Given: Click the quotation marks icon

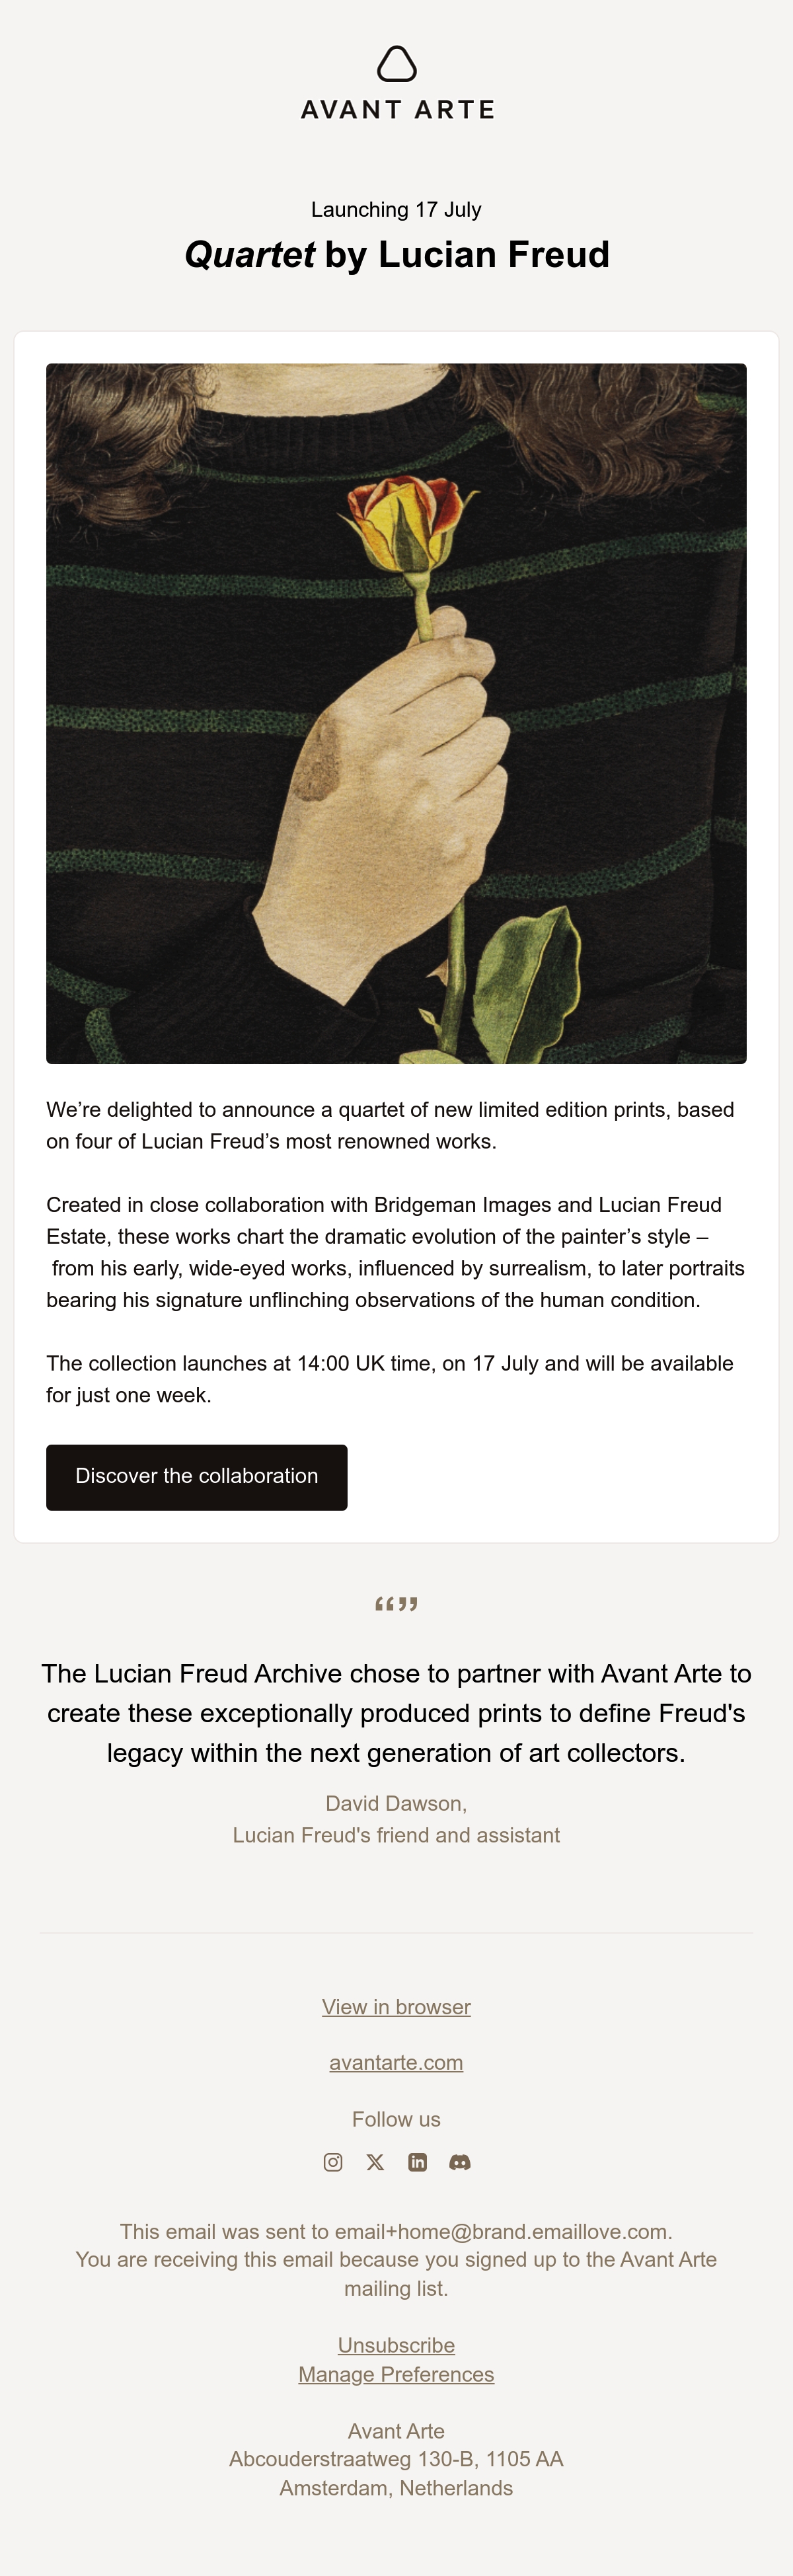Looking at the screenshot, I should tap(396, 1604).
